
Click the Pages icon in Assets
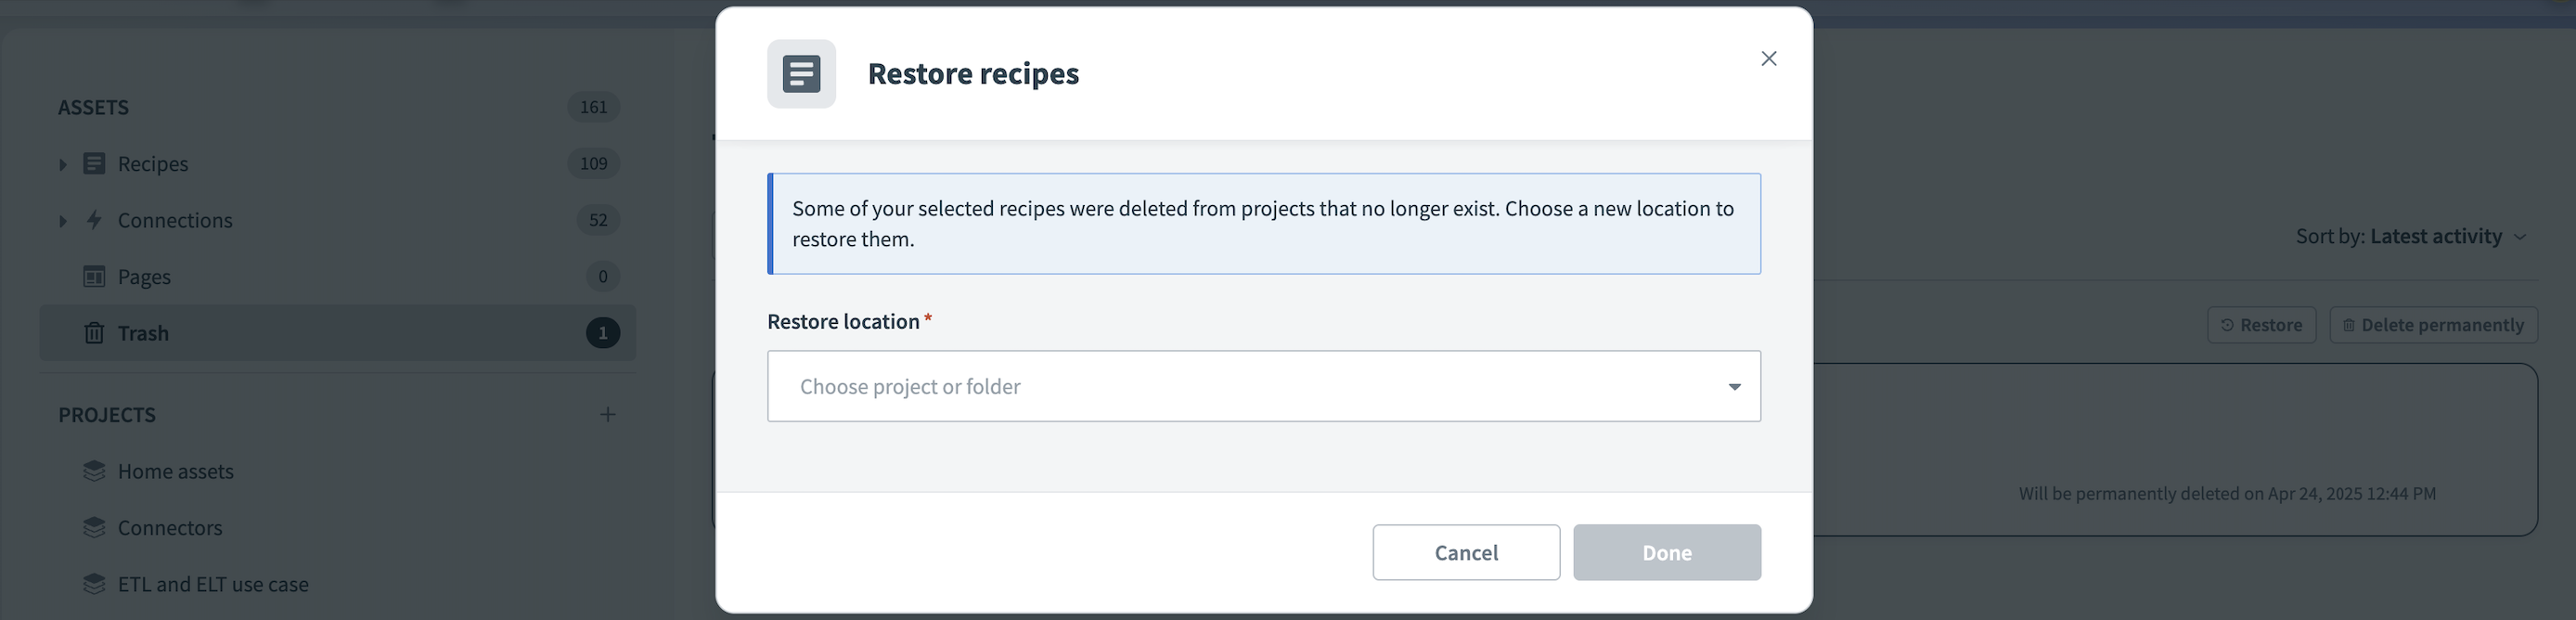(94, 276)
